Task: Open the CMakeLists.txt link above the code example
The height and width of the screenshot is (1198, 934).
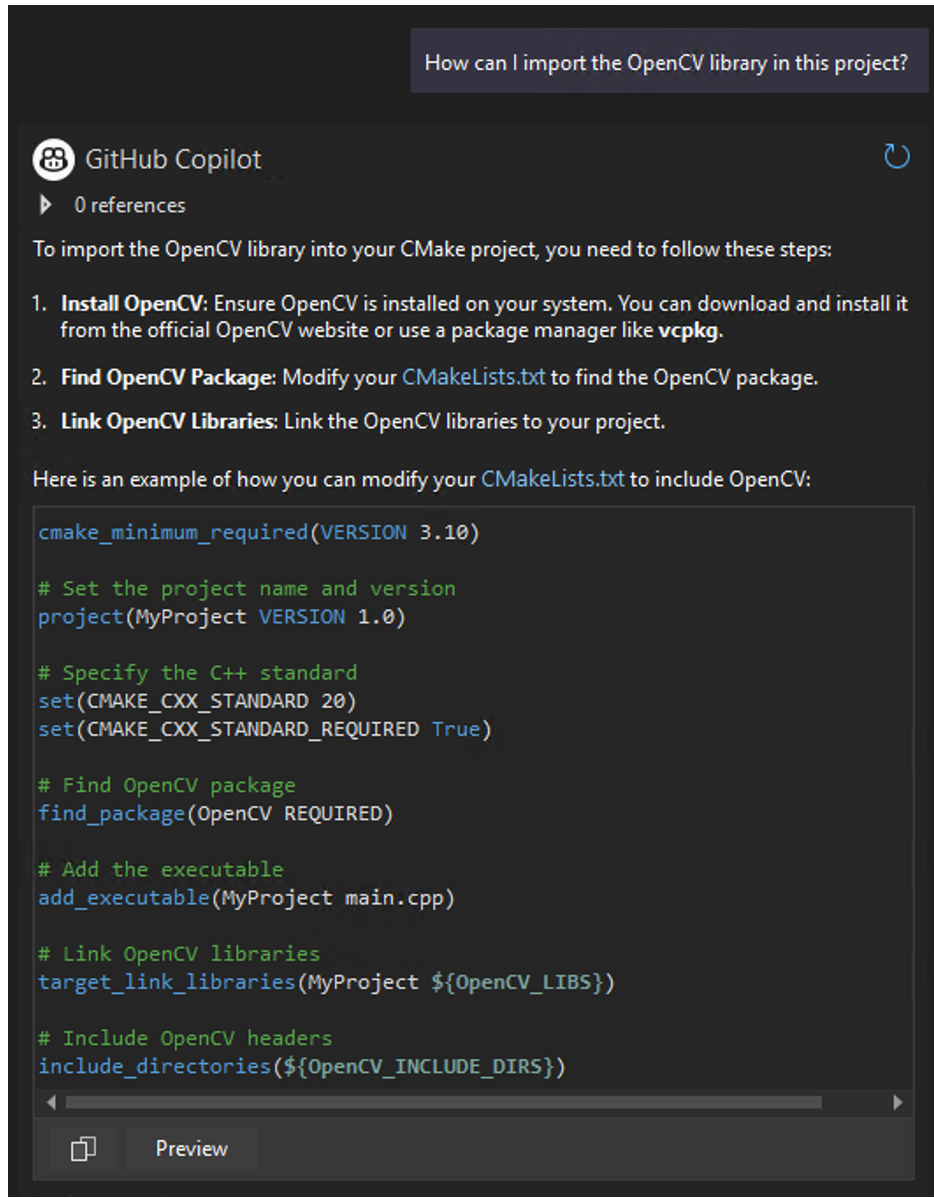Action: 552,479
